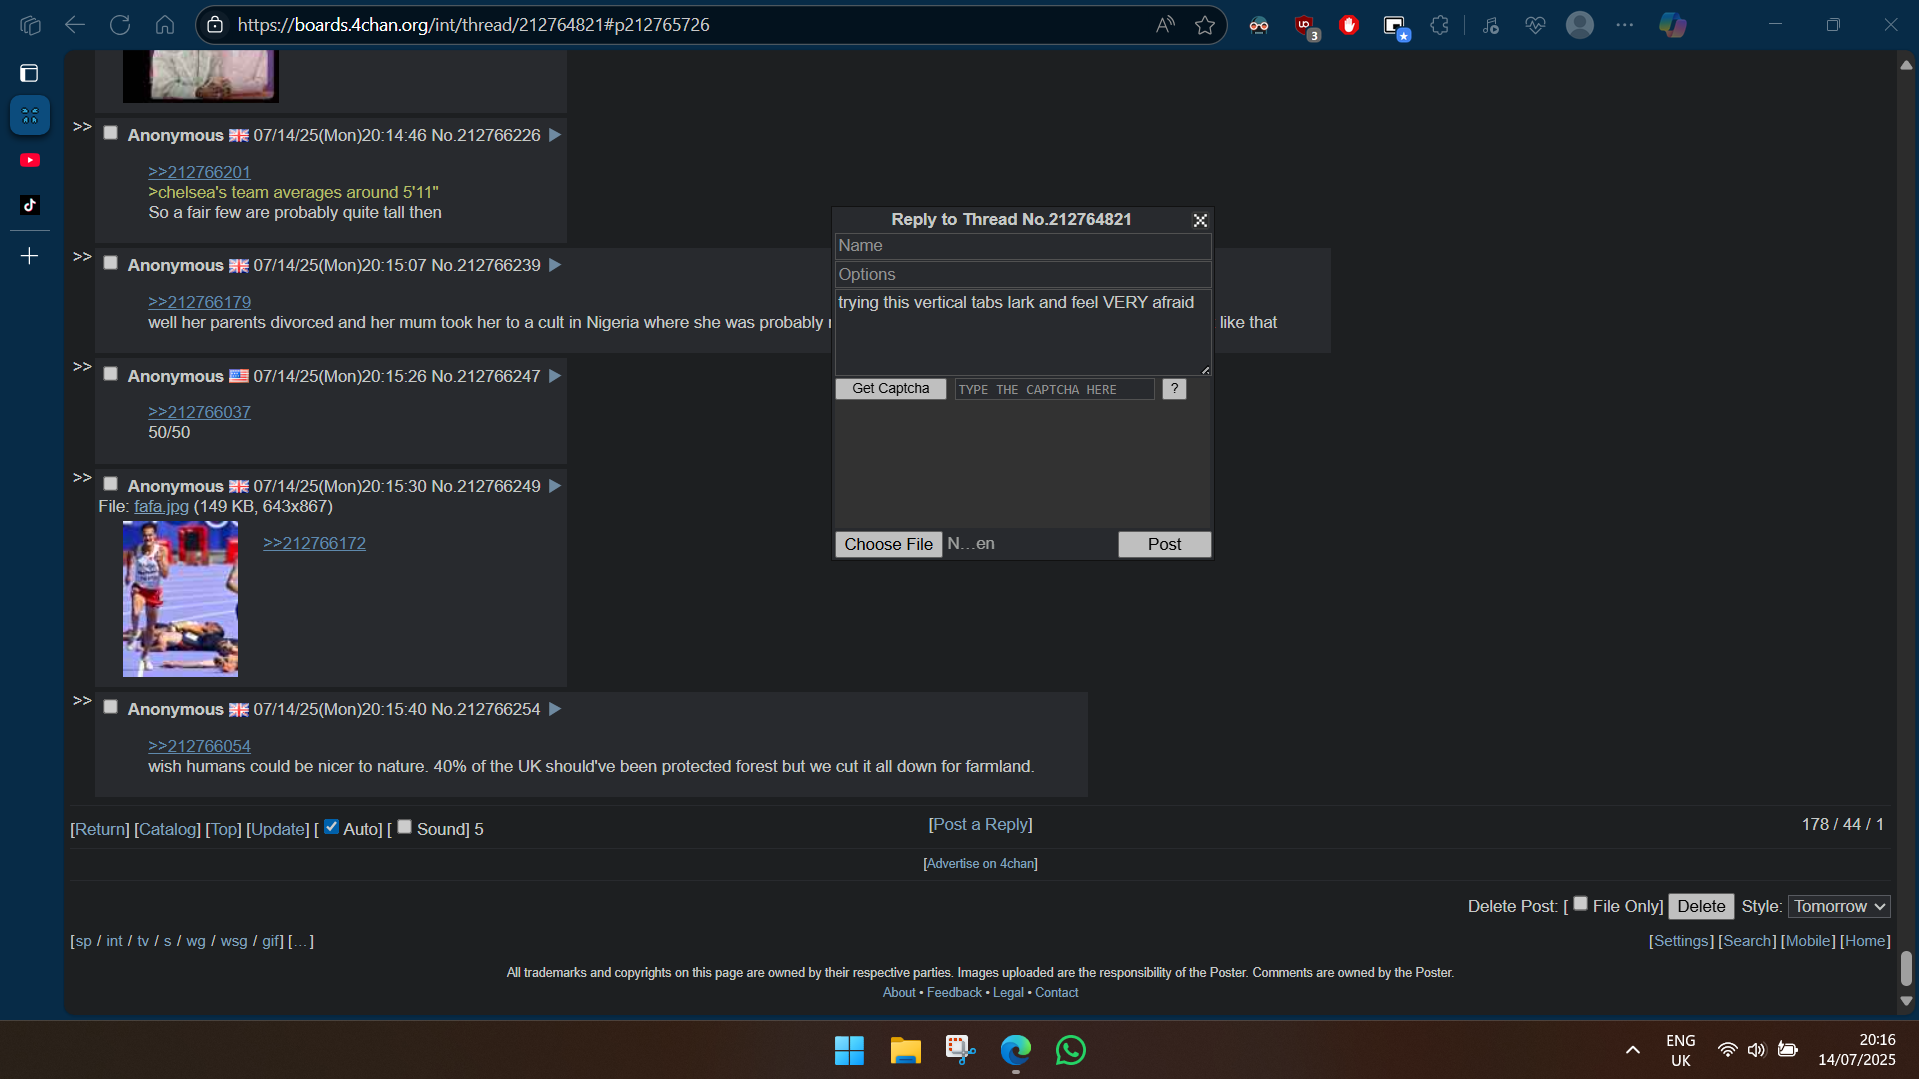Close the Reply to Thread dialog
1919x1079 pixels.
1200,220
